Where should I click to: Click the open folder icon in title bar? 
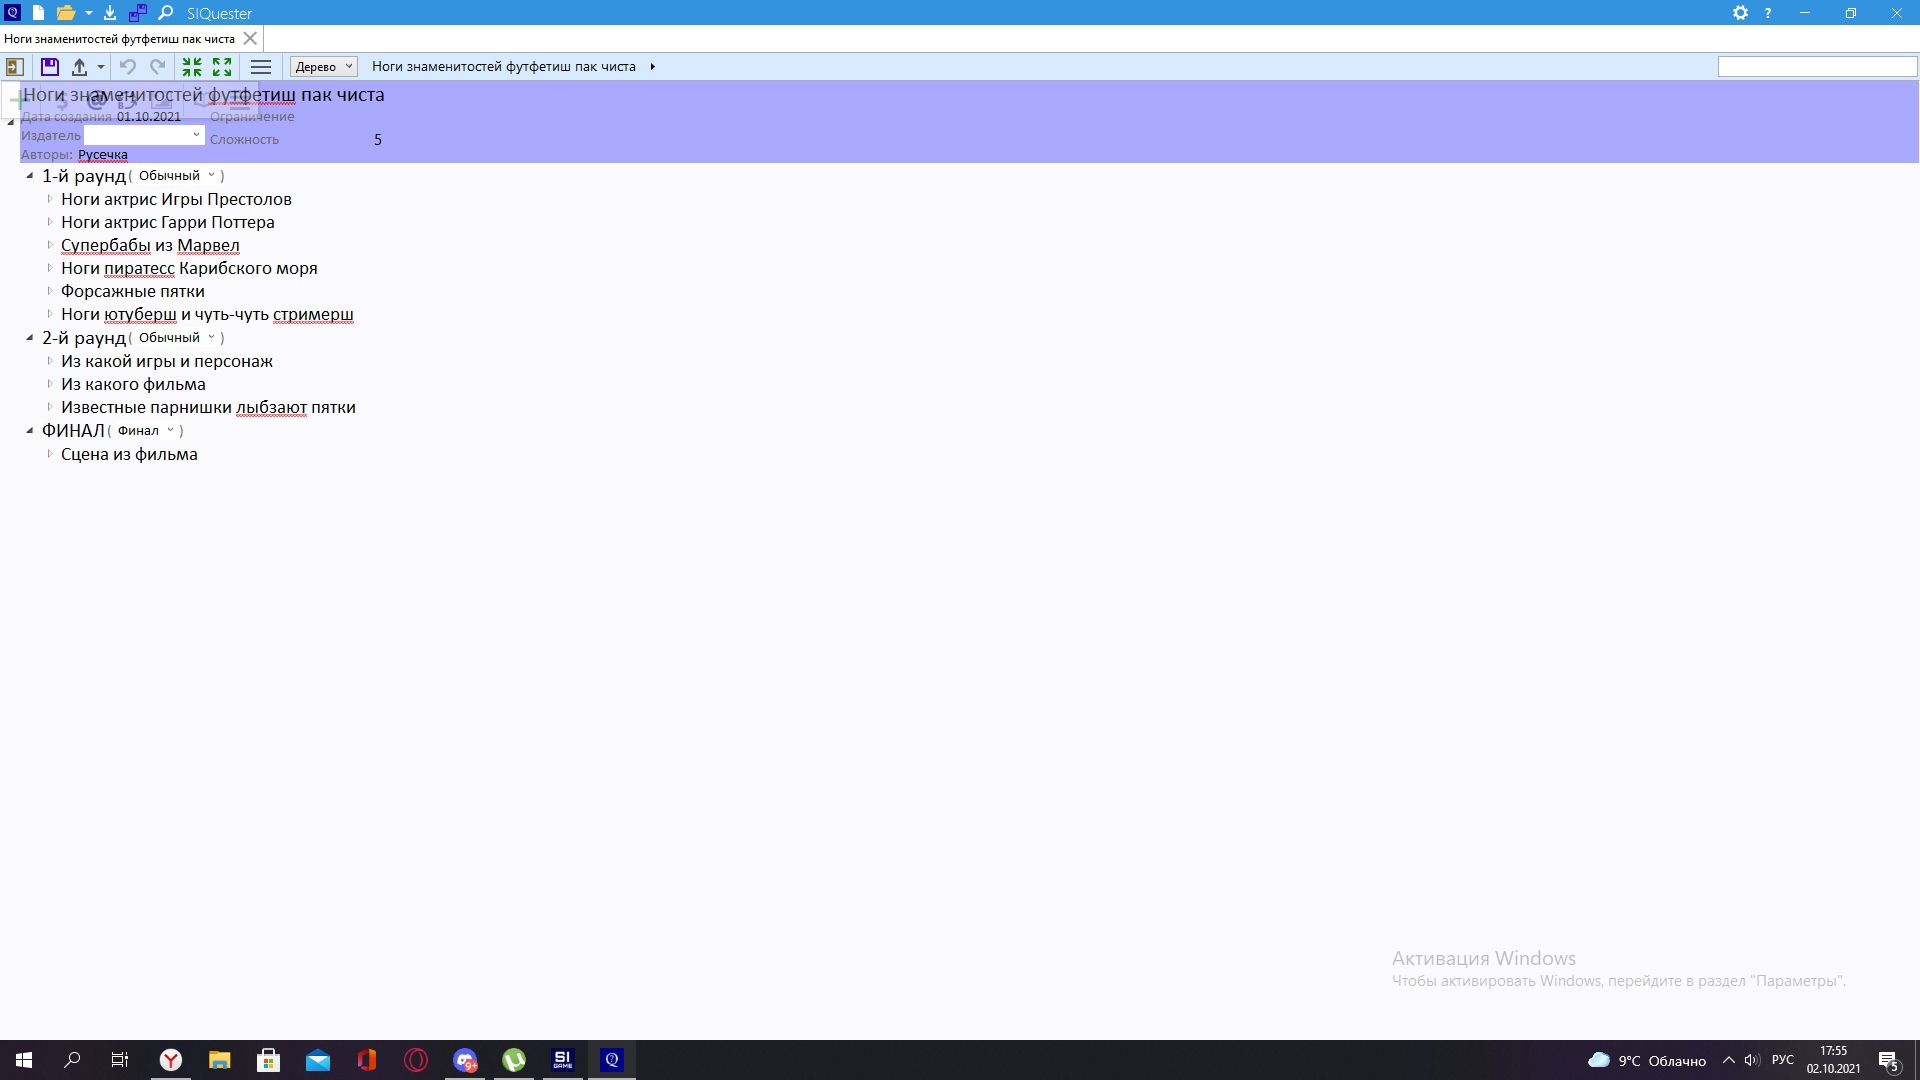[65, 13]
